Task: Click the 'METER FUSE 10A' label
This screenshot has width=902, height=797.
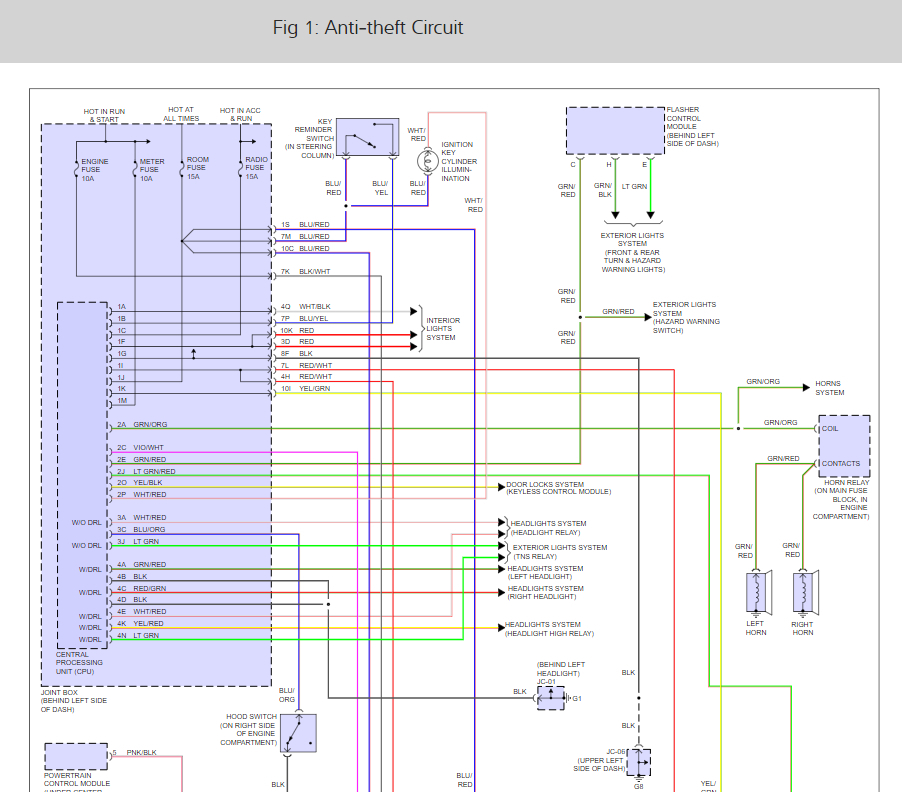Action: coord(152,170)
